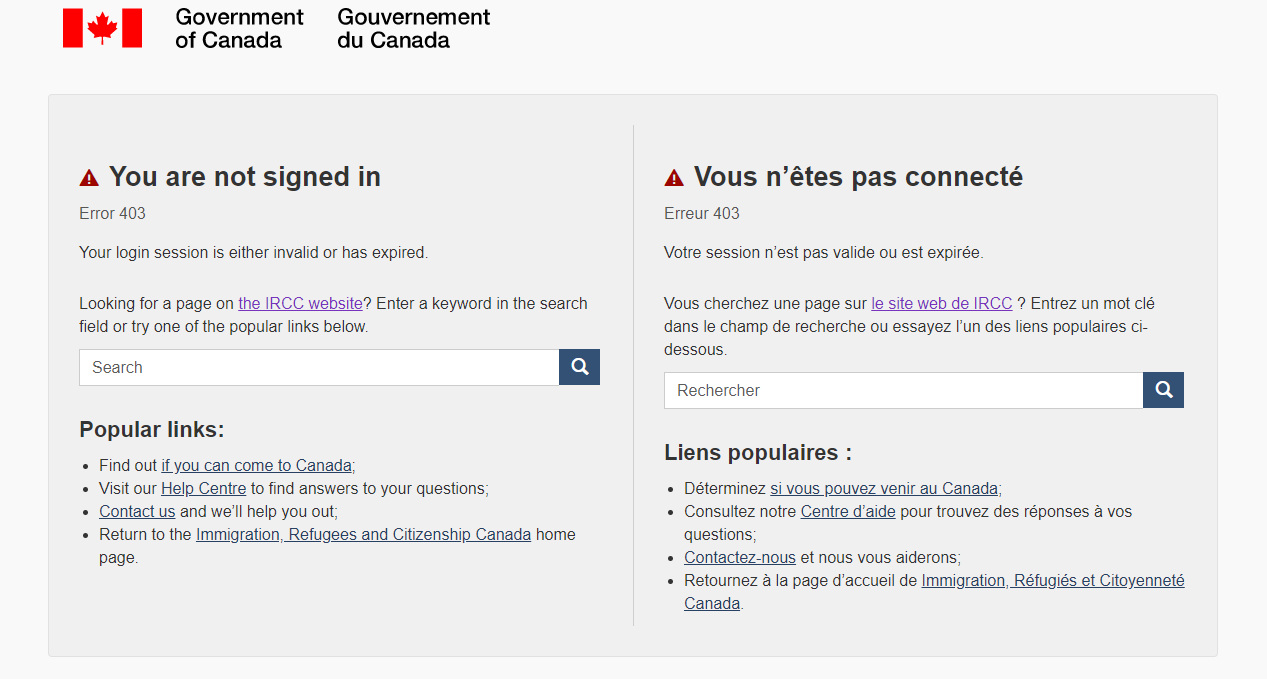Image resolution: width=1267 pixels, height=679 pixels.
Task: Click the warning icon beside Vous n'êtes pas connecté
Action: click(x=674, y=178)
